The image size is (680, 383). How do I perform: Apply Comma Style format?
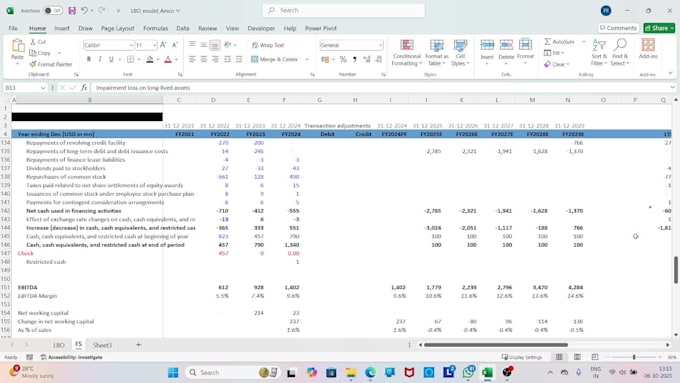click(x=354, y=59)
